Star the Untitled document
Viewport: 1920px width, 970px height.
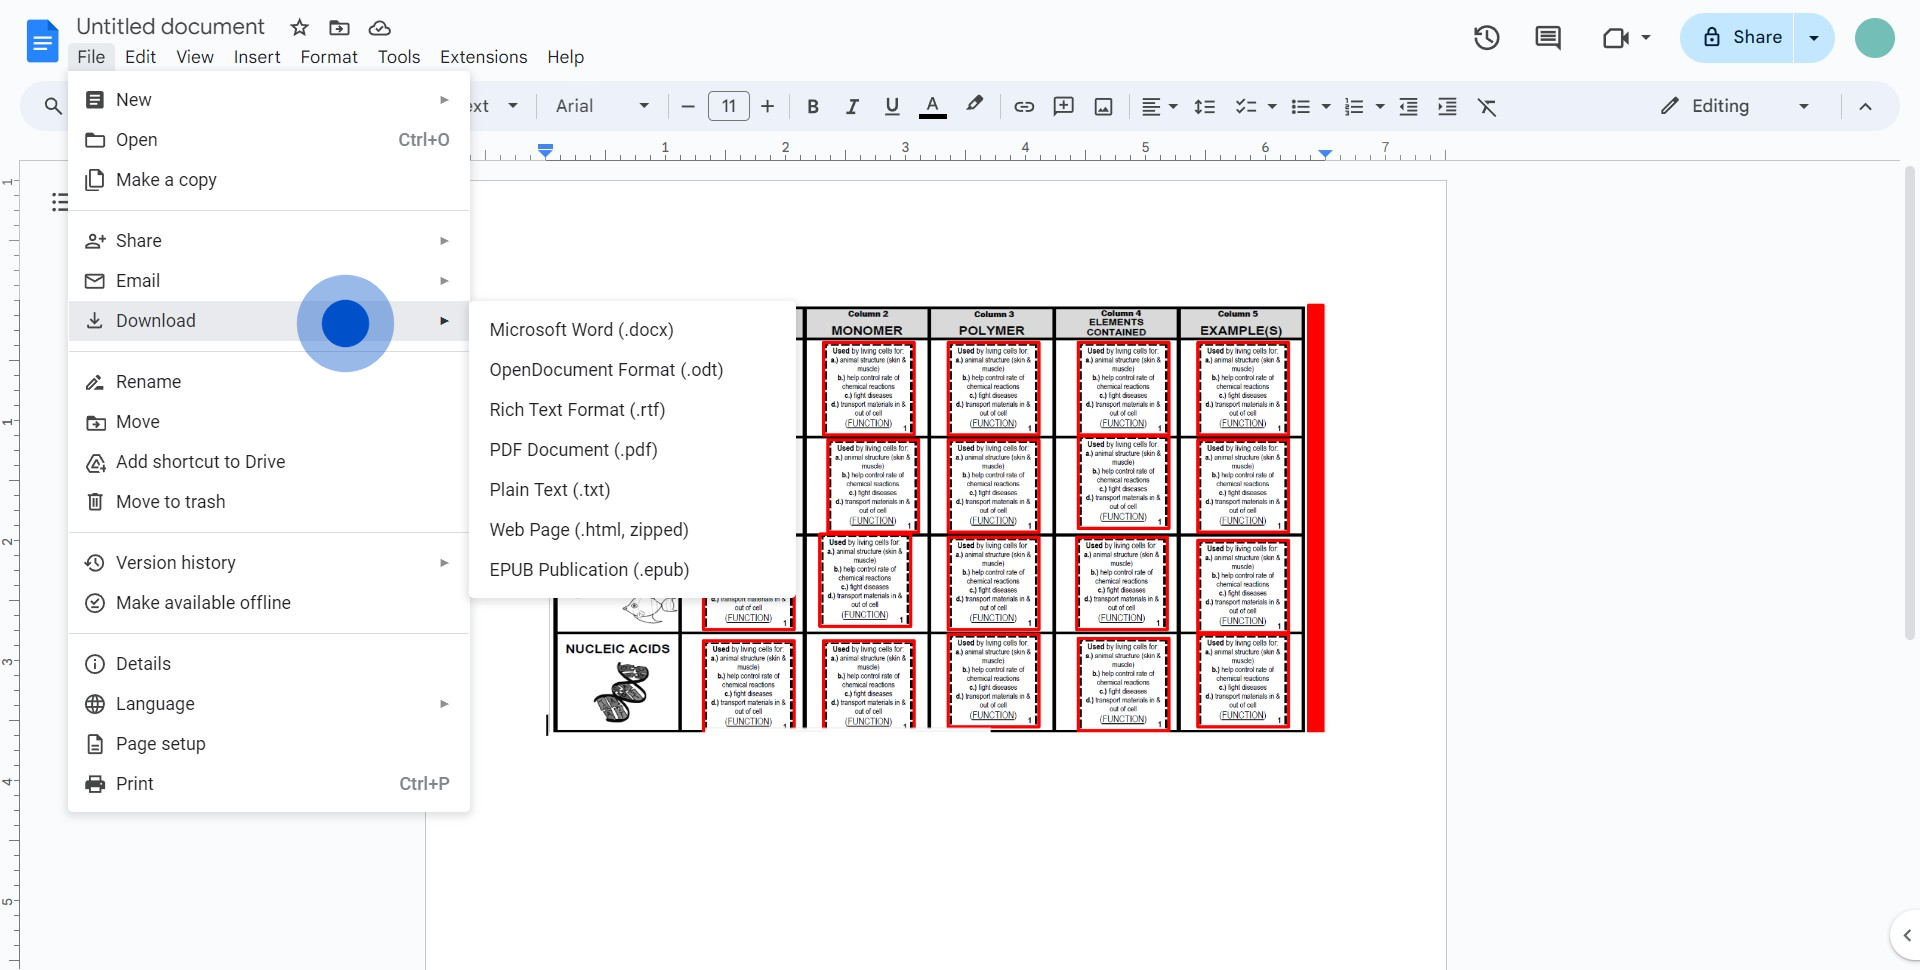299,28
